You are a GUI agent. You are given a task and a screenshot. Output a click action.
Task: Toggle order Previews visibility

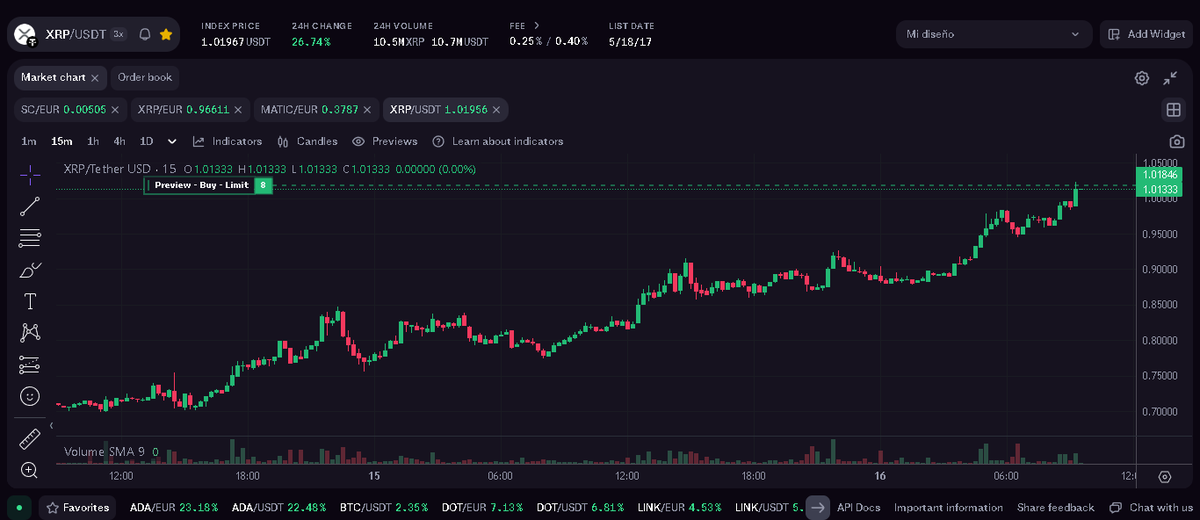click(x=385, y=141)
